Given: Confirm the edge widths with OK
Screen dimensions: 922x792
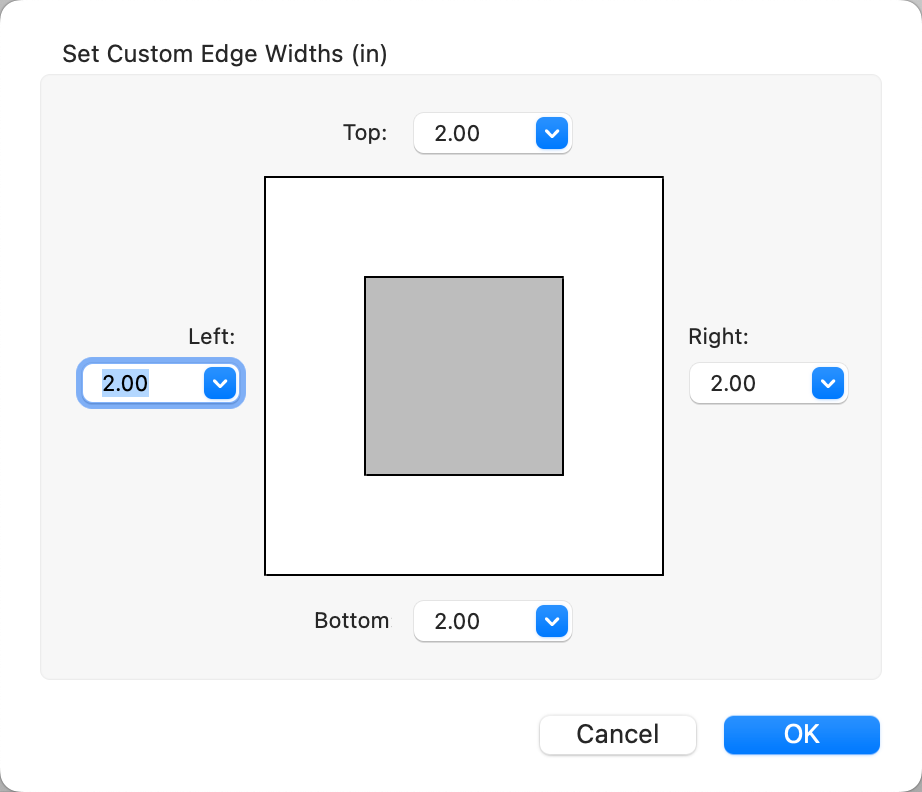Looking at the screenshot, I should [801, 734].
